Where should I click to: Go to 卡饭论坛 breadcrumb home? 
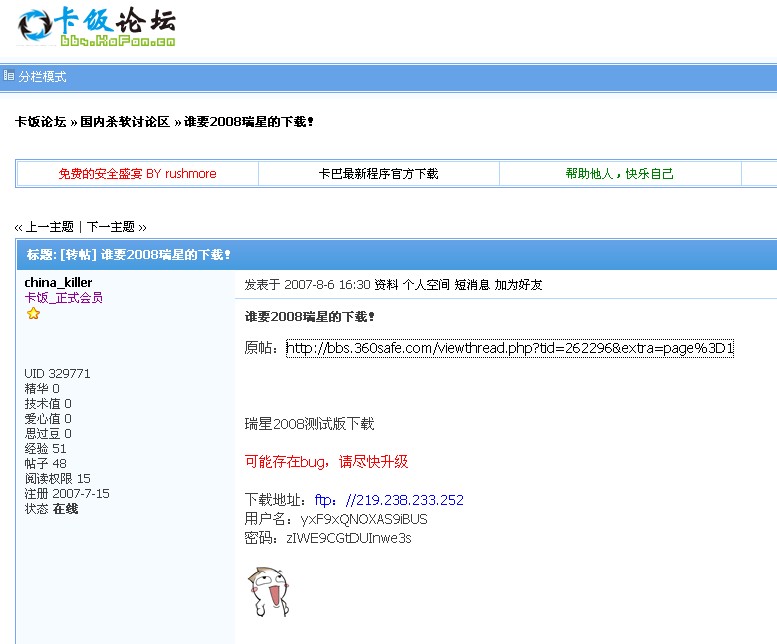[x=41, y=121]
